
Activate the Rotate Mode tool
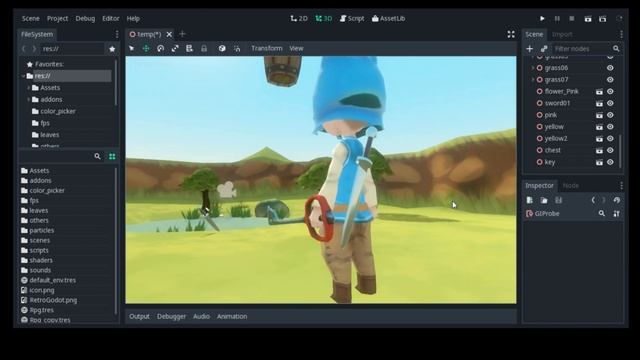[x=160, y=48]
